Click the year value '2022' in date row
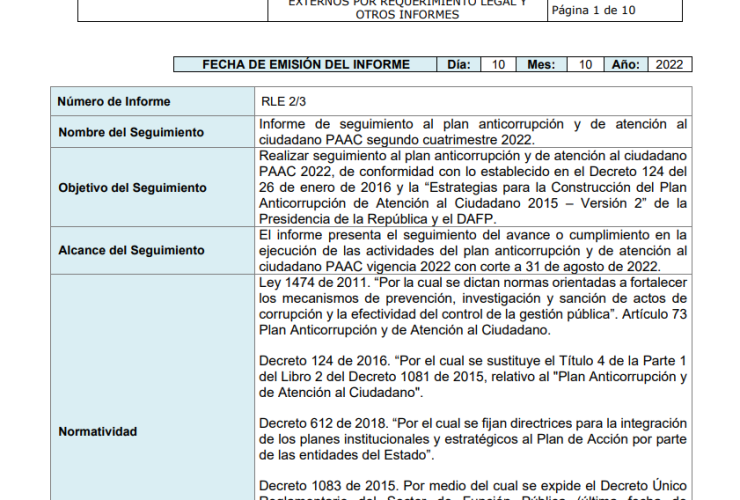The width and height of the screenshot is (740, 500). click(x=670, y=64)
